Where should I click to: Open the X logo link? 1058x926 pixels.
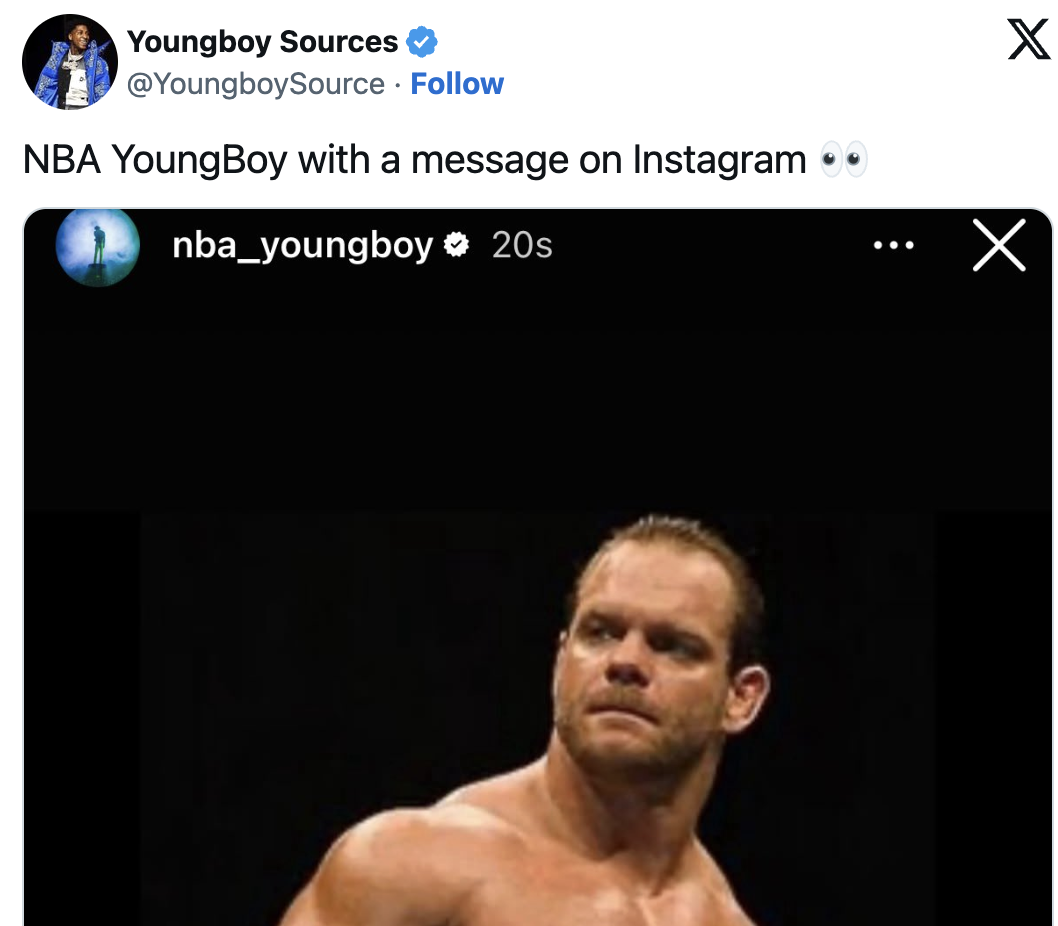coord(1028,40)
